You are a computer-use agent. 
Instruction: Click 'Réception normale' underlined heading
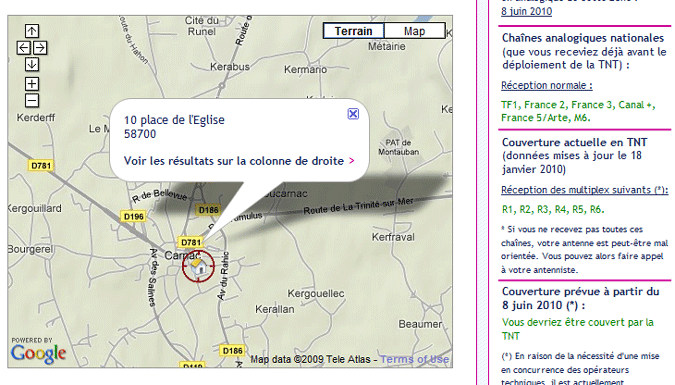[547, 85]
